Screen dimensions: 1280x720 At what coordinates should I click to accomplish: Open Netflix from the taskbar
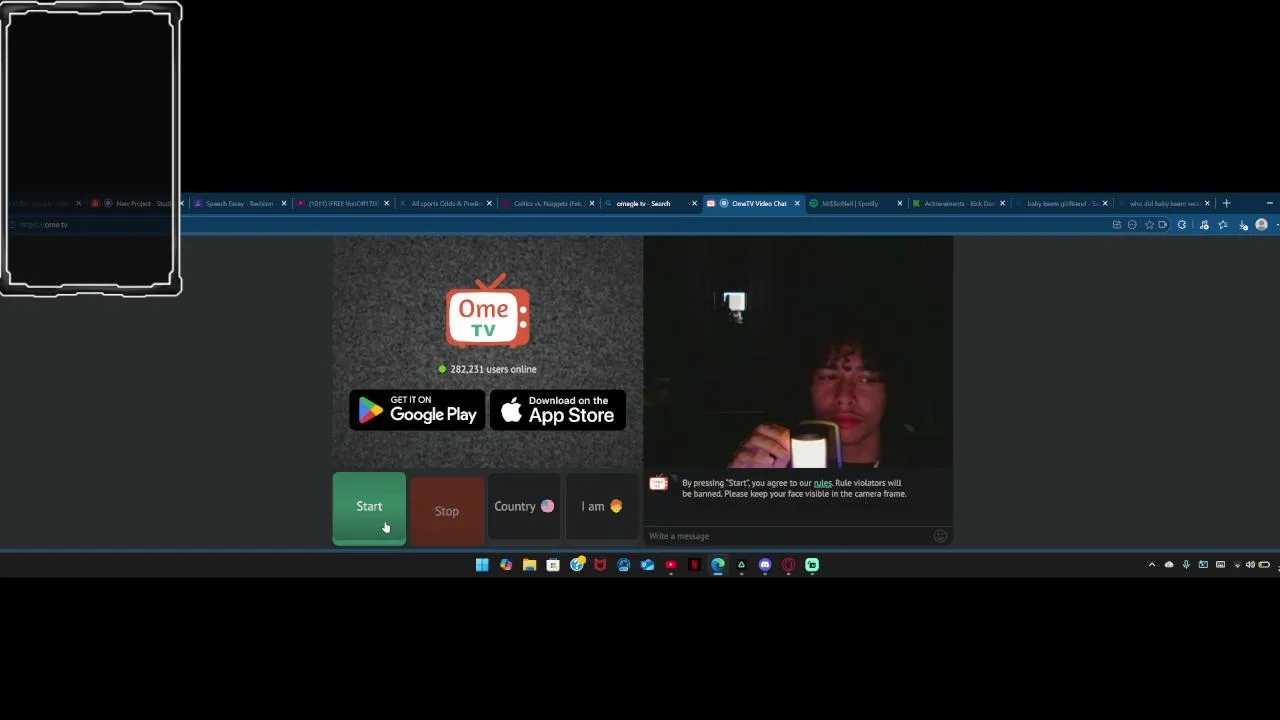pos(694,565)
